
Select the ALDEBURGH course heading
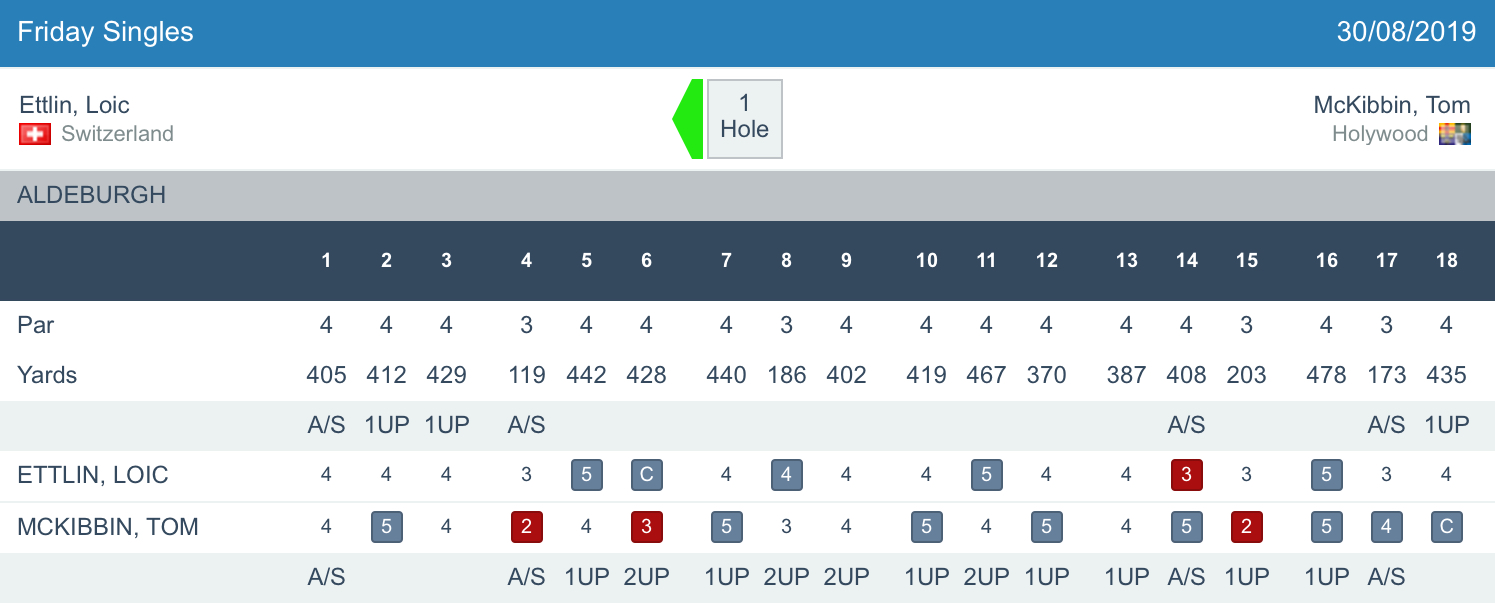coord(92,195)
